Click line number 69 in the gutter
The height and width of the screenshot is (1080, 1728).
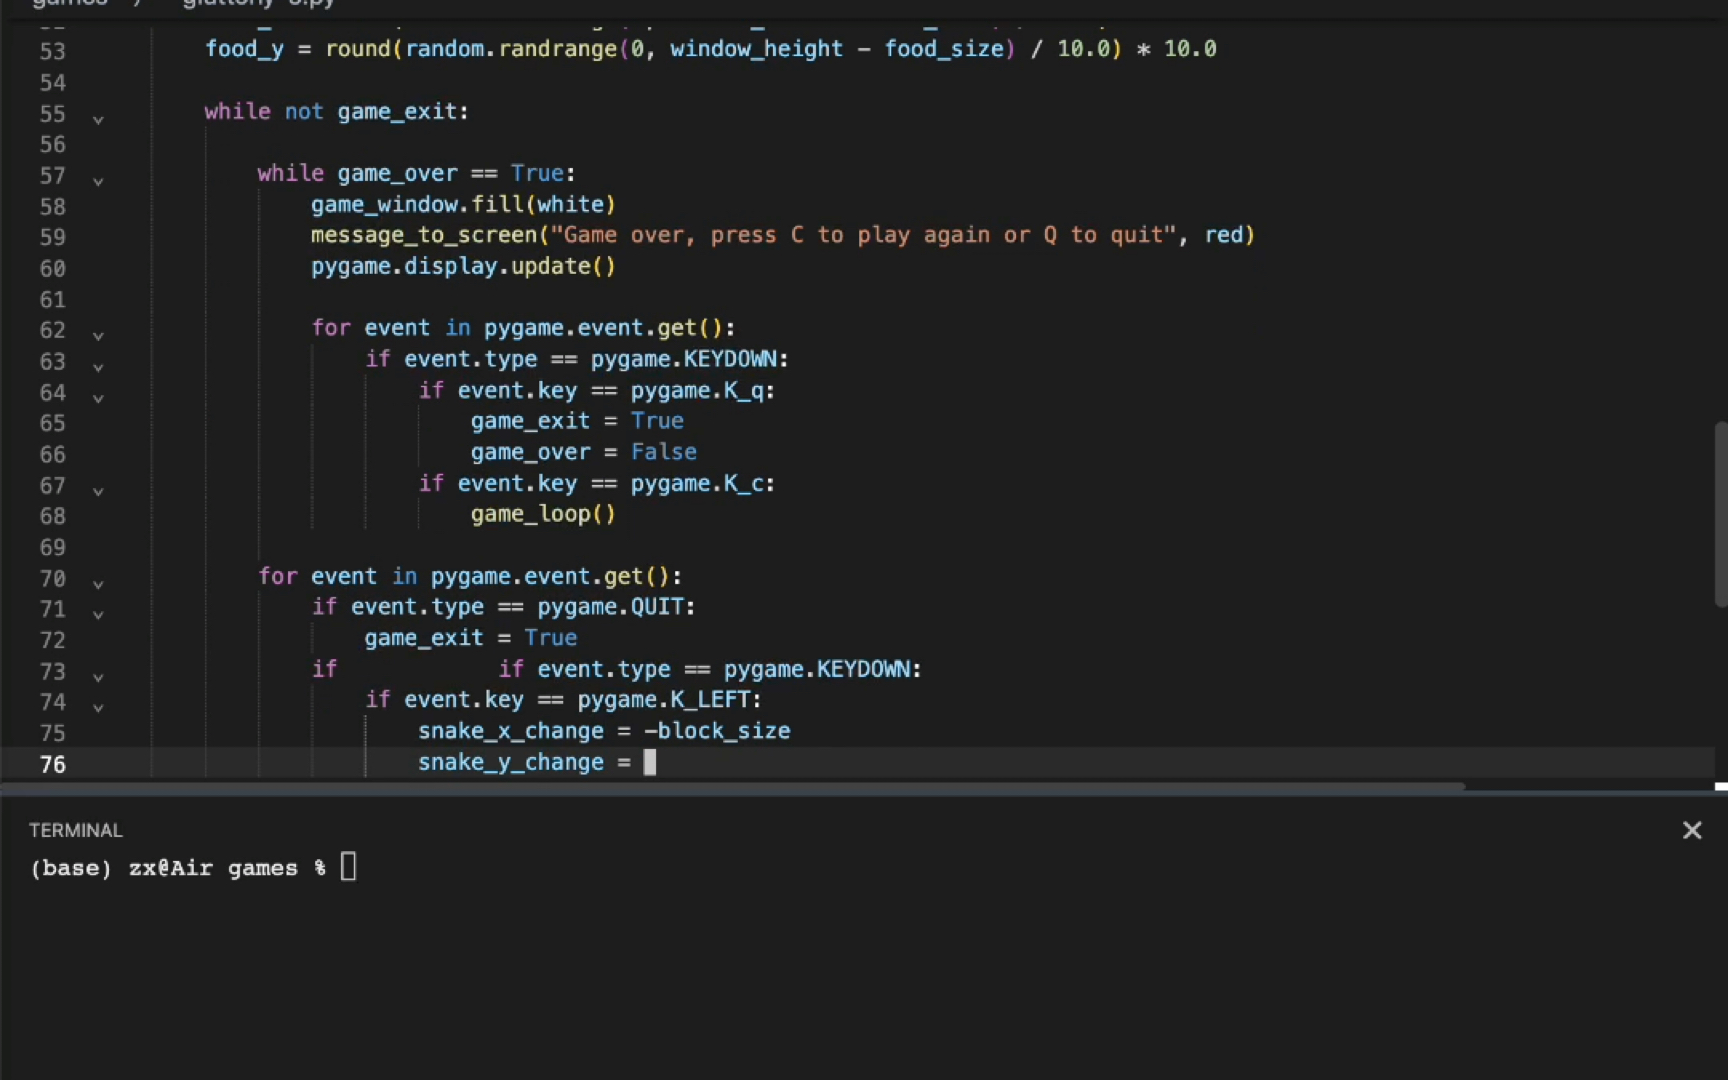[x=52, y=547]
